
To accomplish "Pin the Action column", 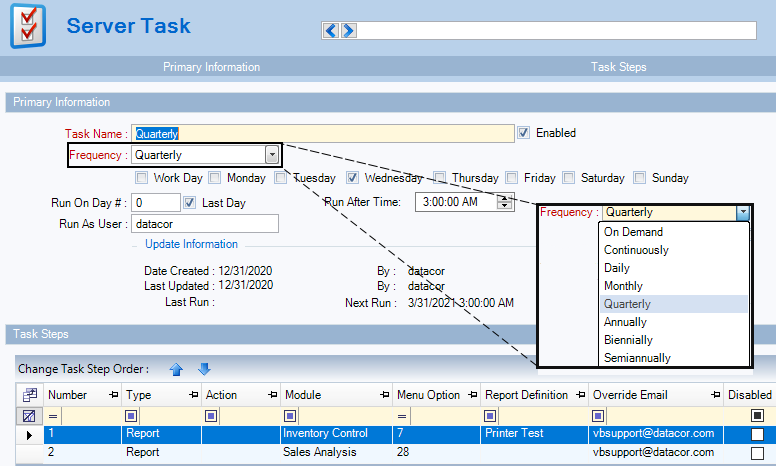I will click(x=272, y=395).
